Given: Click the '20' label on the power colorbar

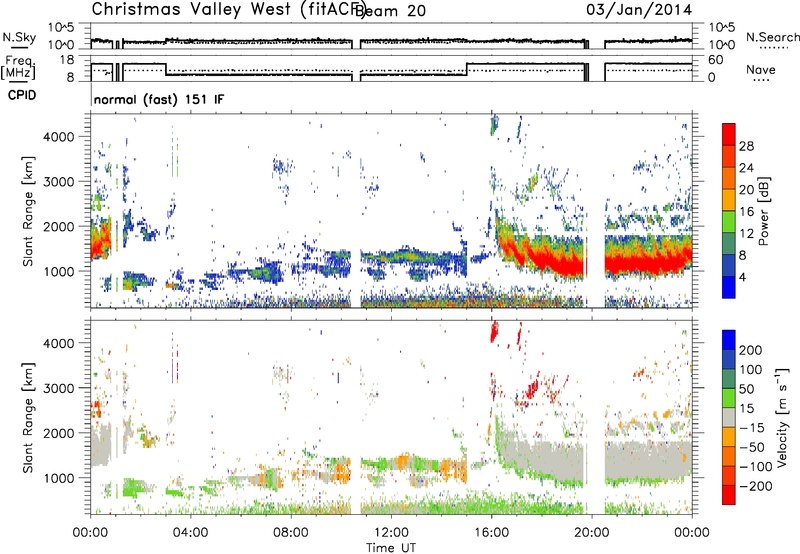Looking at the screenshot, I should pos(746,190).
